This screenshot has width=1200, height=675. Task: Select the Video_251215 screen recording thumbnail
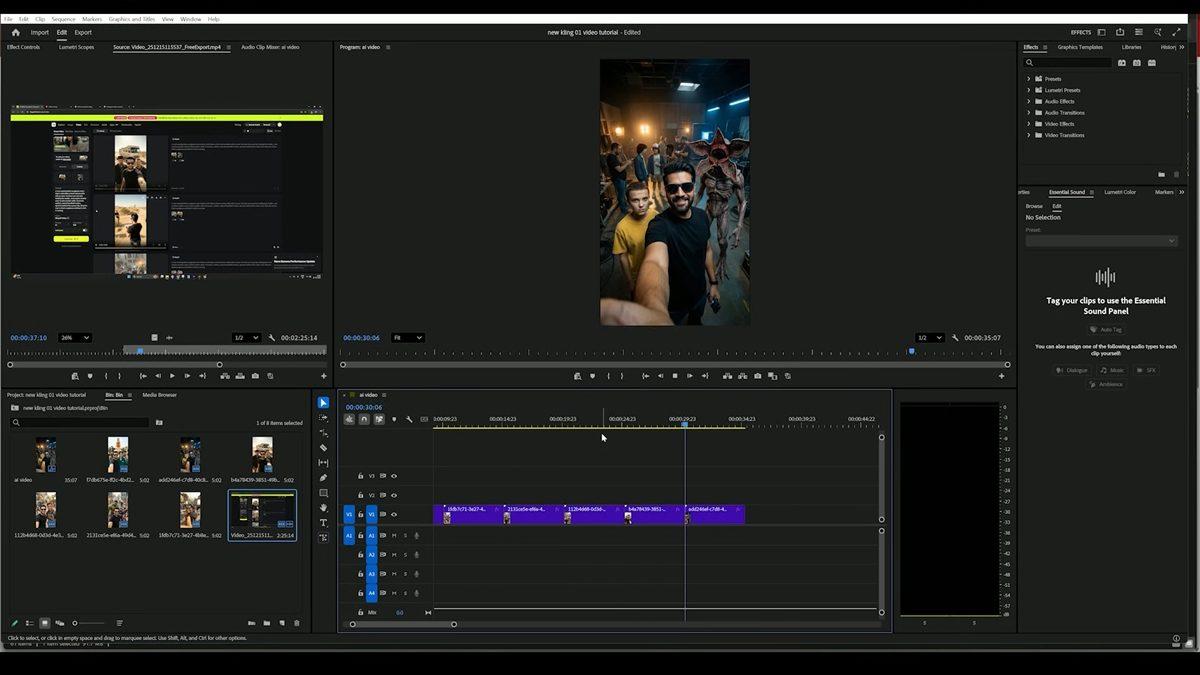click(x=262, y=510)
